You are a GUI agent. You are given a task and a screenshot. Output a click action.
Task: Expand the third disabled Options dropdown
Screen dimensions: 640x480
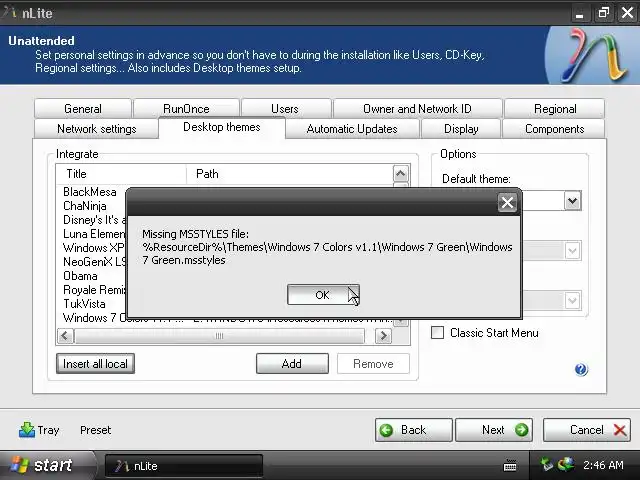click(x=572, y=300)
